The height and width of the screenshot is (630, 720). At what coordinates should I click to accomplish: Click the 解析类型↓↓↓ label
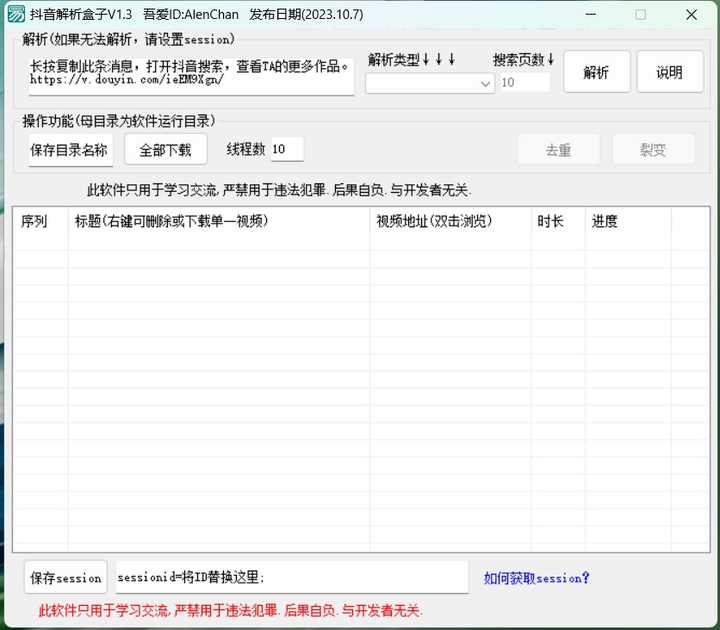pos(412,60)
